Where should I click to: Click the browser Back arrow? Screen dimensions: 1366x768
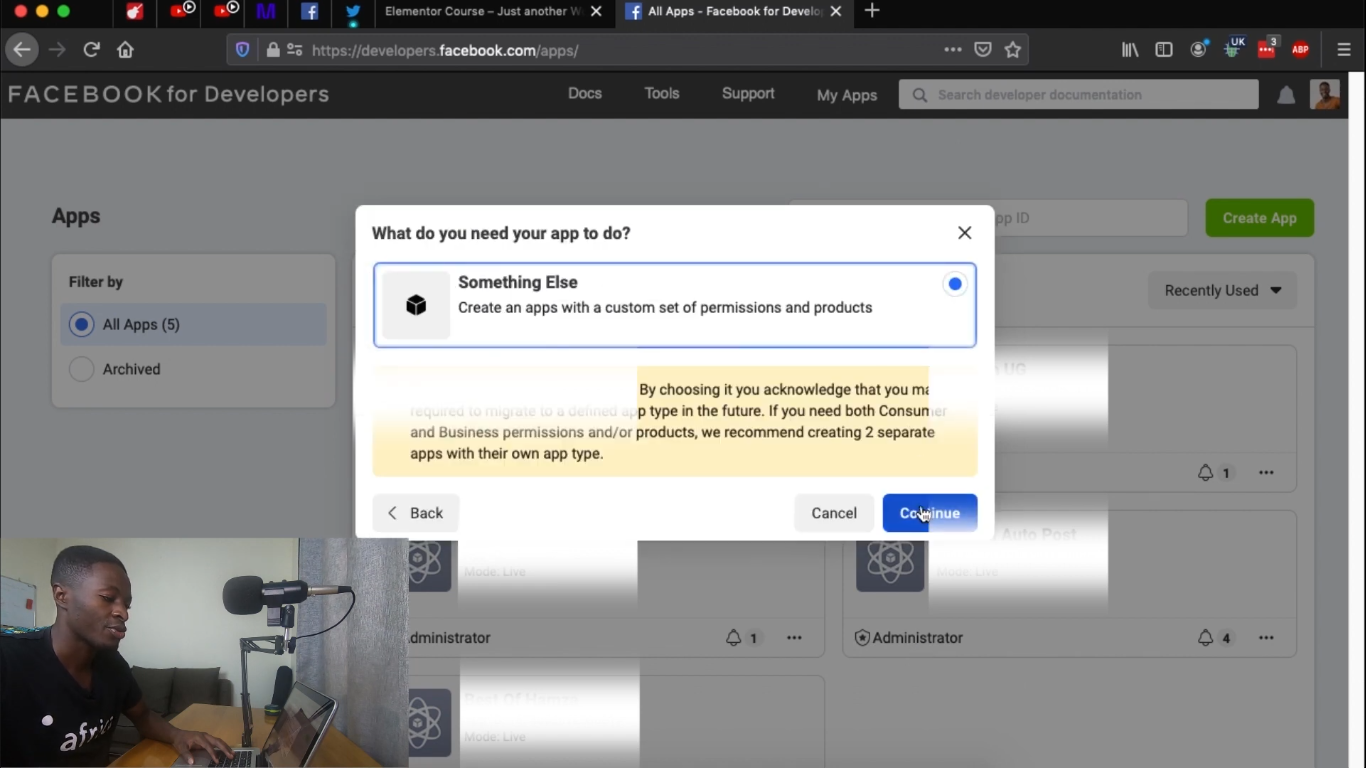point(22,49)
